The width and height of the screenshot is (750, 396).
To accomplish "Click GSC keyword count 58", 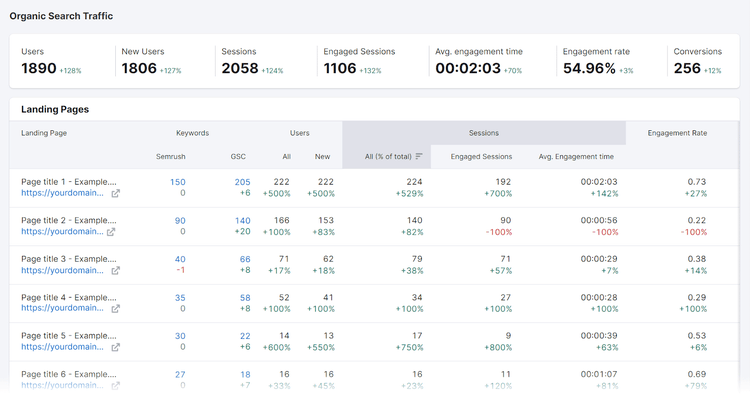I will 245,297.
